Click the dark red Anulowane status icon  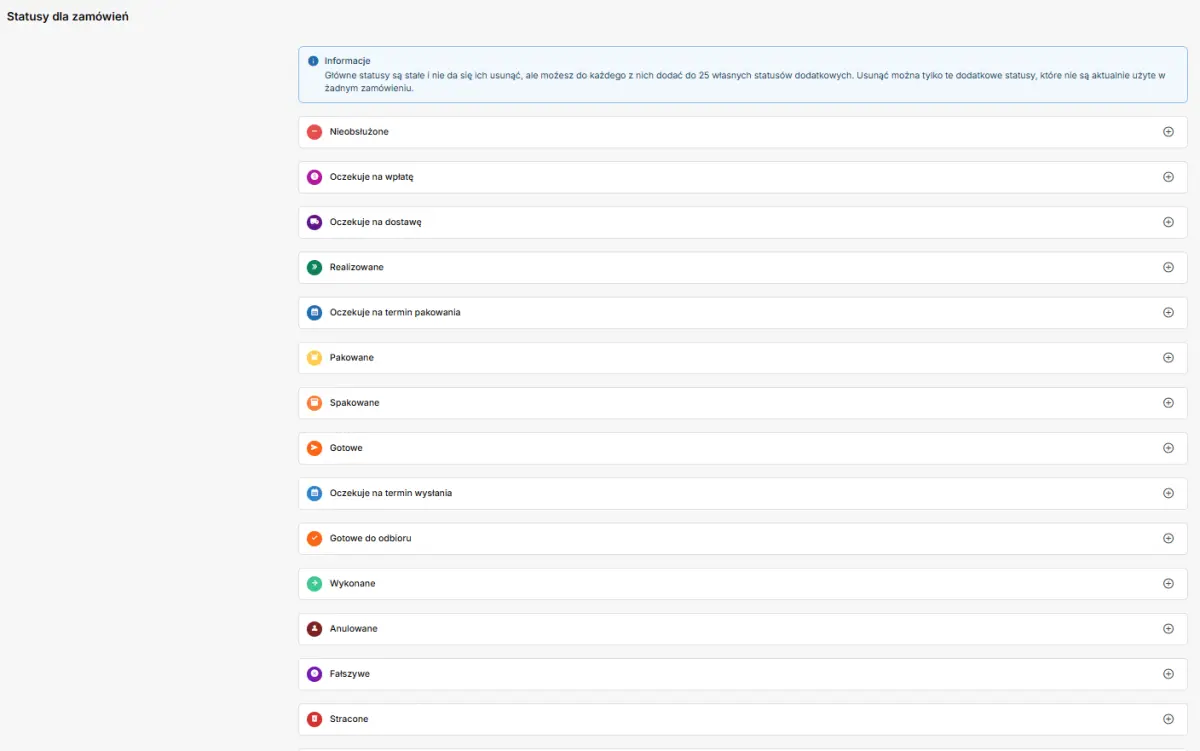click(314, 629)
